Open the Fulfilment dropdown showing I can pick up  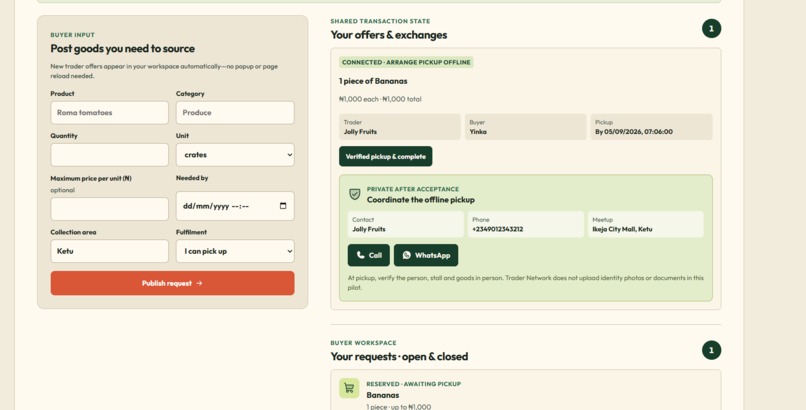pos(235,251)
